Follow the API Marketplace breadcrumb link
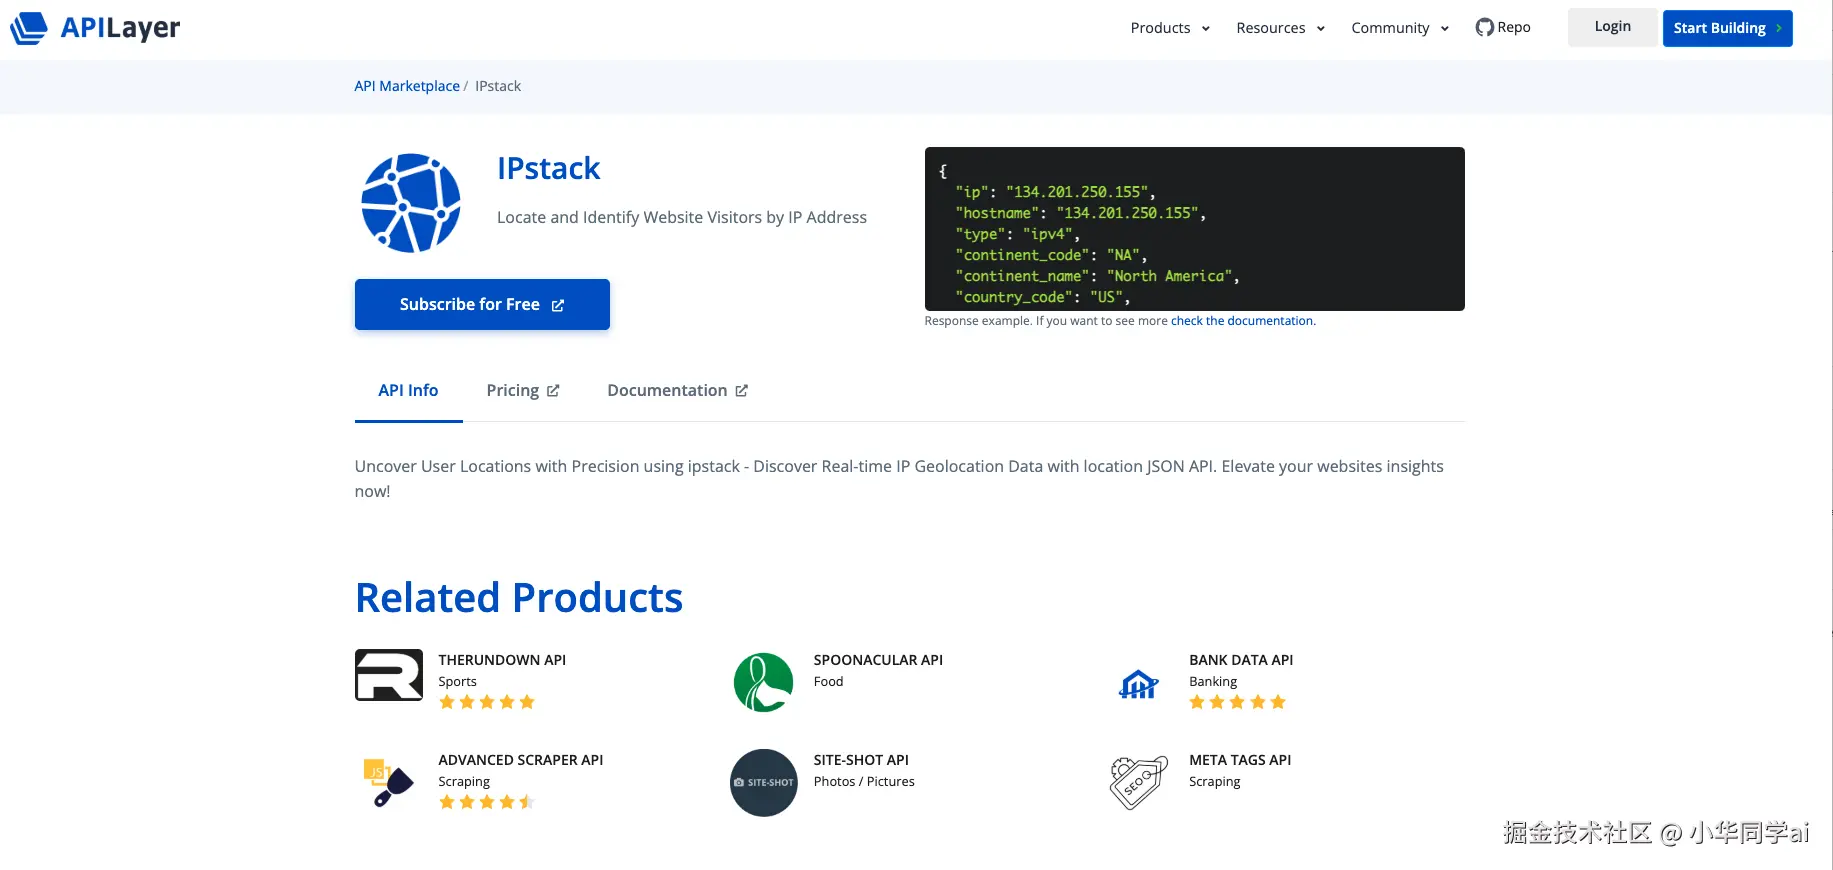The height and width of the screenshot is (870, 1833). 407,86
